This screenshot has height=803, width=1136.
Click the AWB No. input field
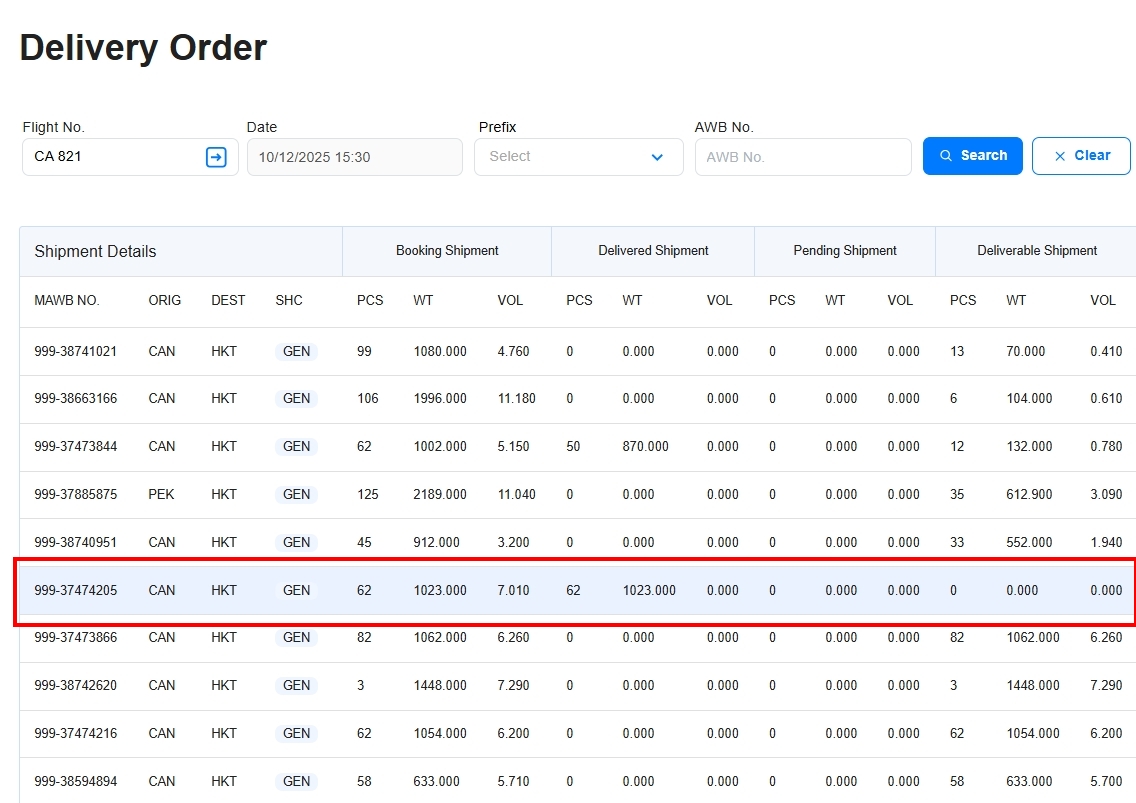click(x=802, y=157)
